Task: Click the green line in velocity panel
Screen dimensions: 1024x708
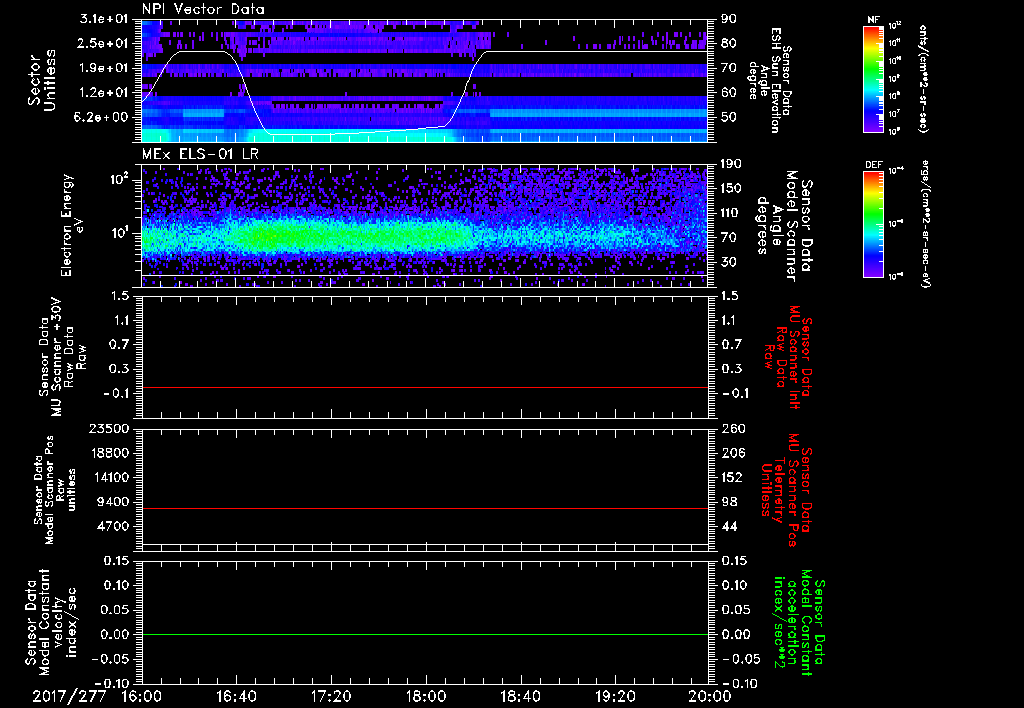Action: (424, 634)
